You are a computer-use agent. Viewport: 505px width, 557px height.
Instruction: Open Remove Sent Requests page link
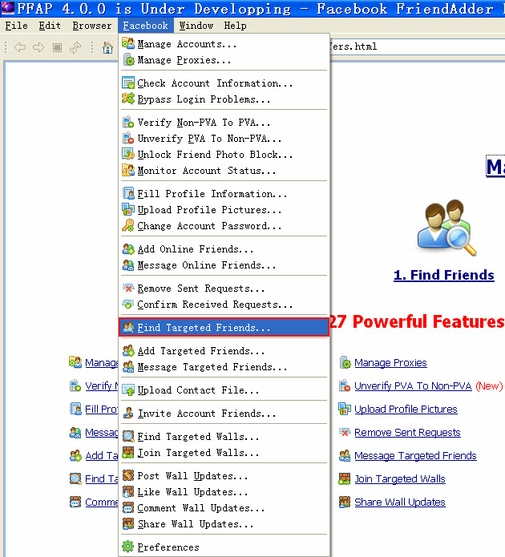pos(407,432)
